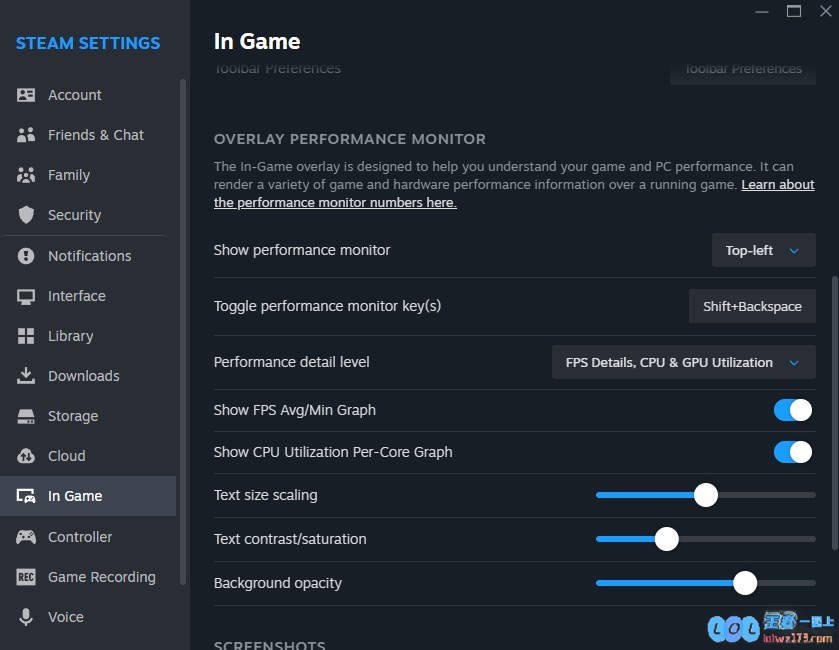Click the Library grid icon
Image resolution: width=839 pixels, height=650 pixels.
[x=26, y=336]
